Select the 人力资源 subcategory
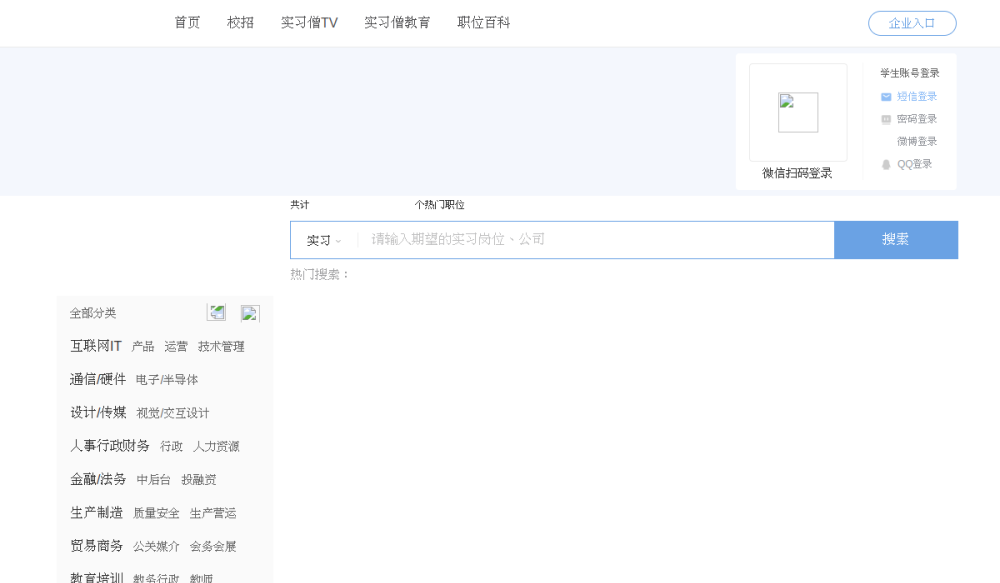1000x583 pixels. click(x=216, y=446)
